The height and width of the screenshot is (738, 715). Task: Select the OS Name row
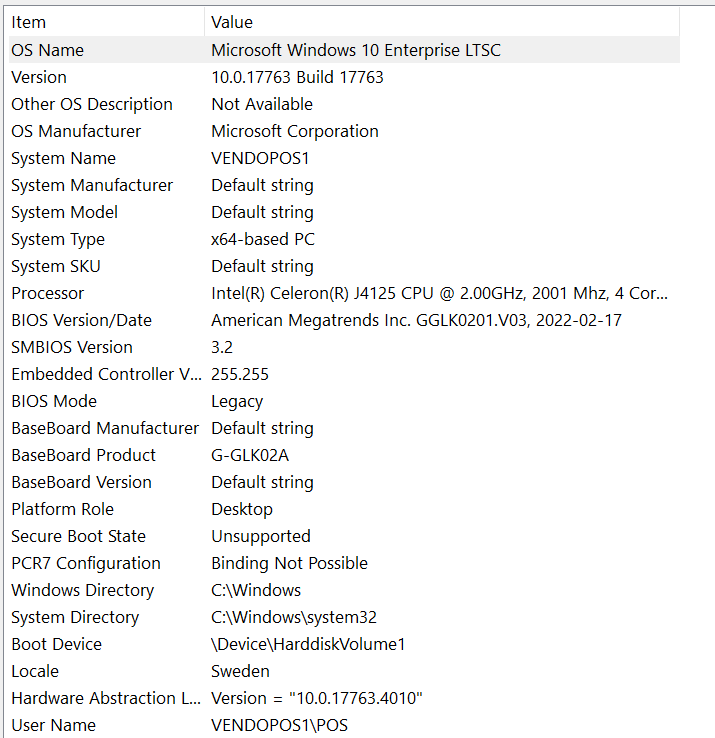coord(47,50)
